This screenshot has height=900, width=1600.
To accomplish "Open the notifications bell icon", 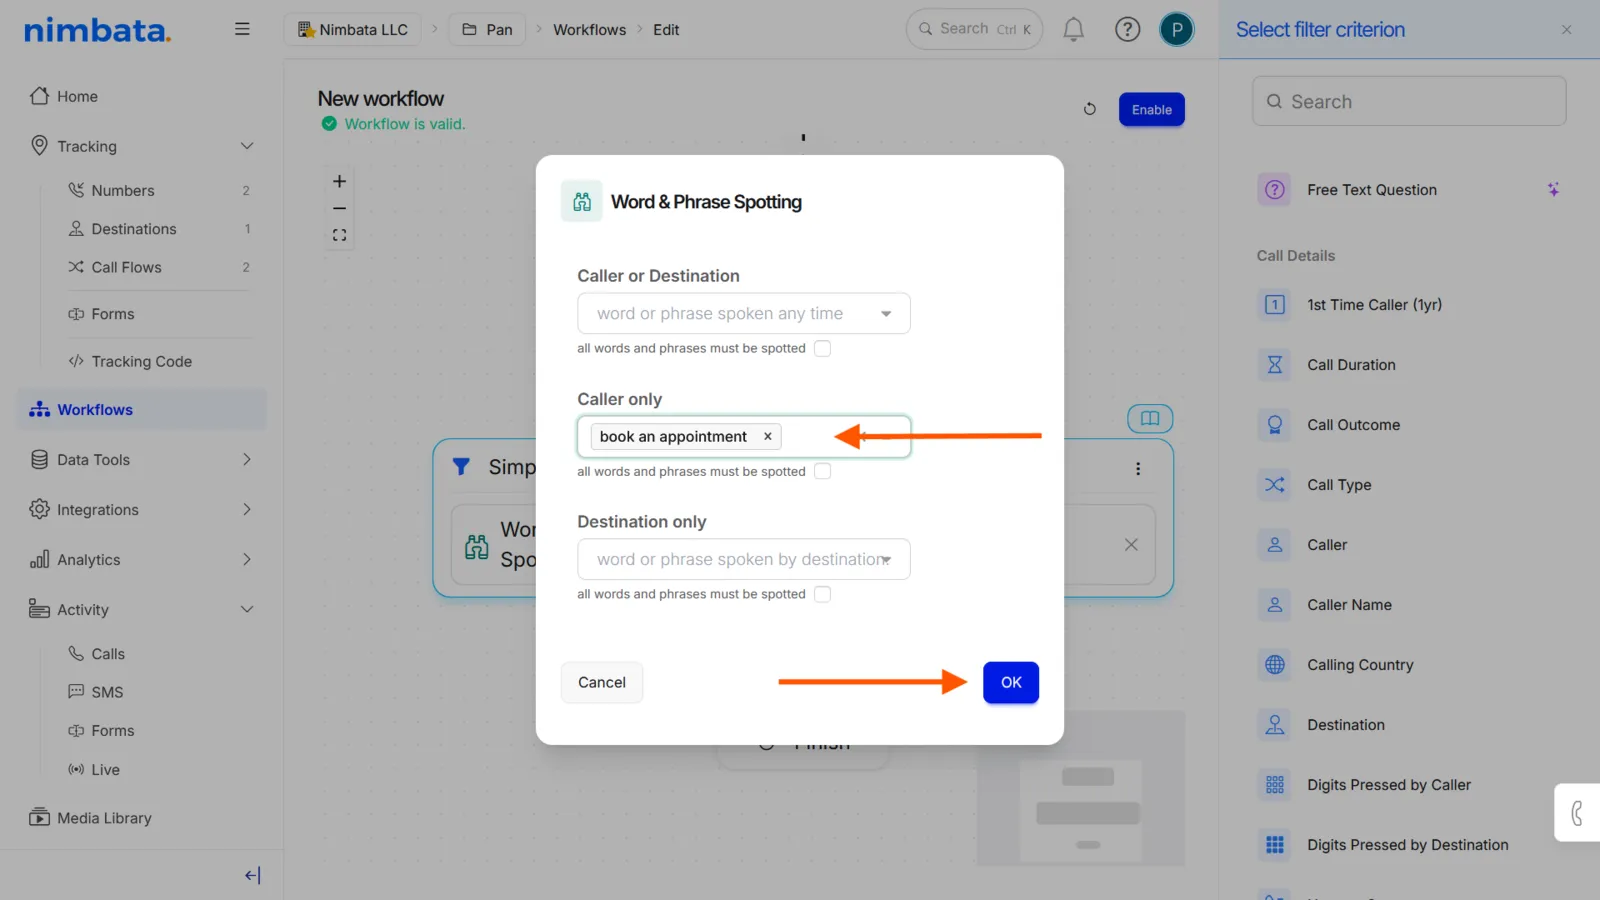I will (1073, 30).
